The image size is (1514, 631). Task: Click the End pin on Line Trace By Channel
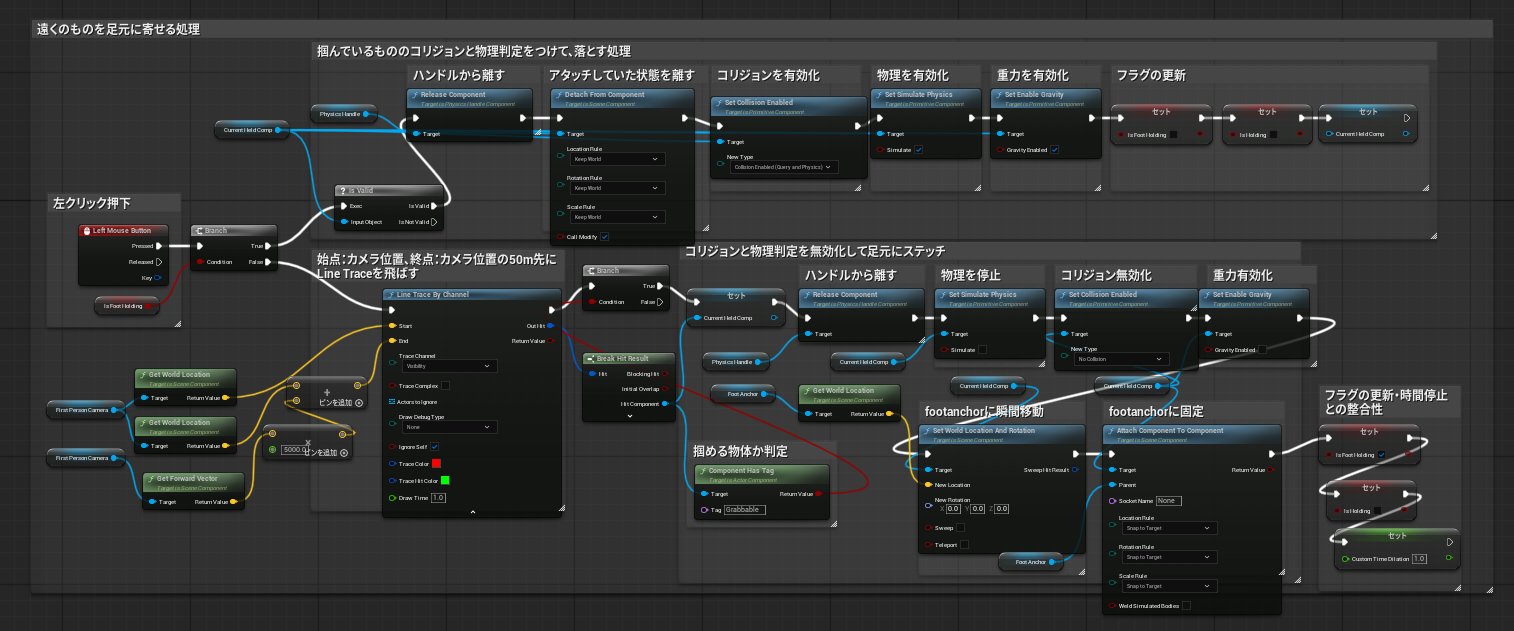point(392,341)
